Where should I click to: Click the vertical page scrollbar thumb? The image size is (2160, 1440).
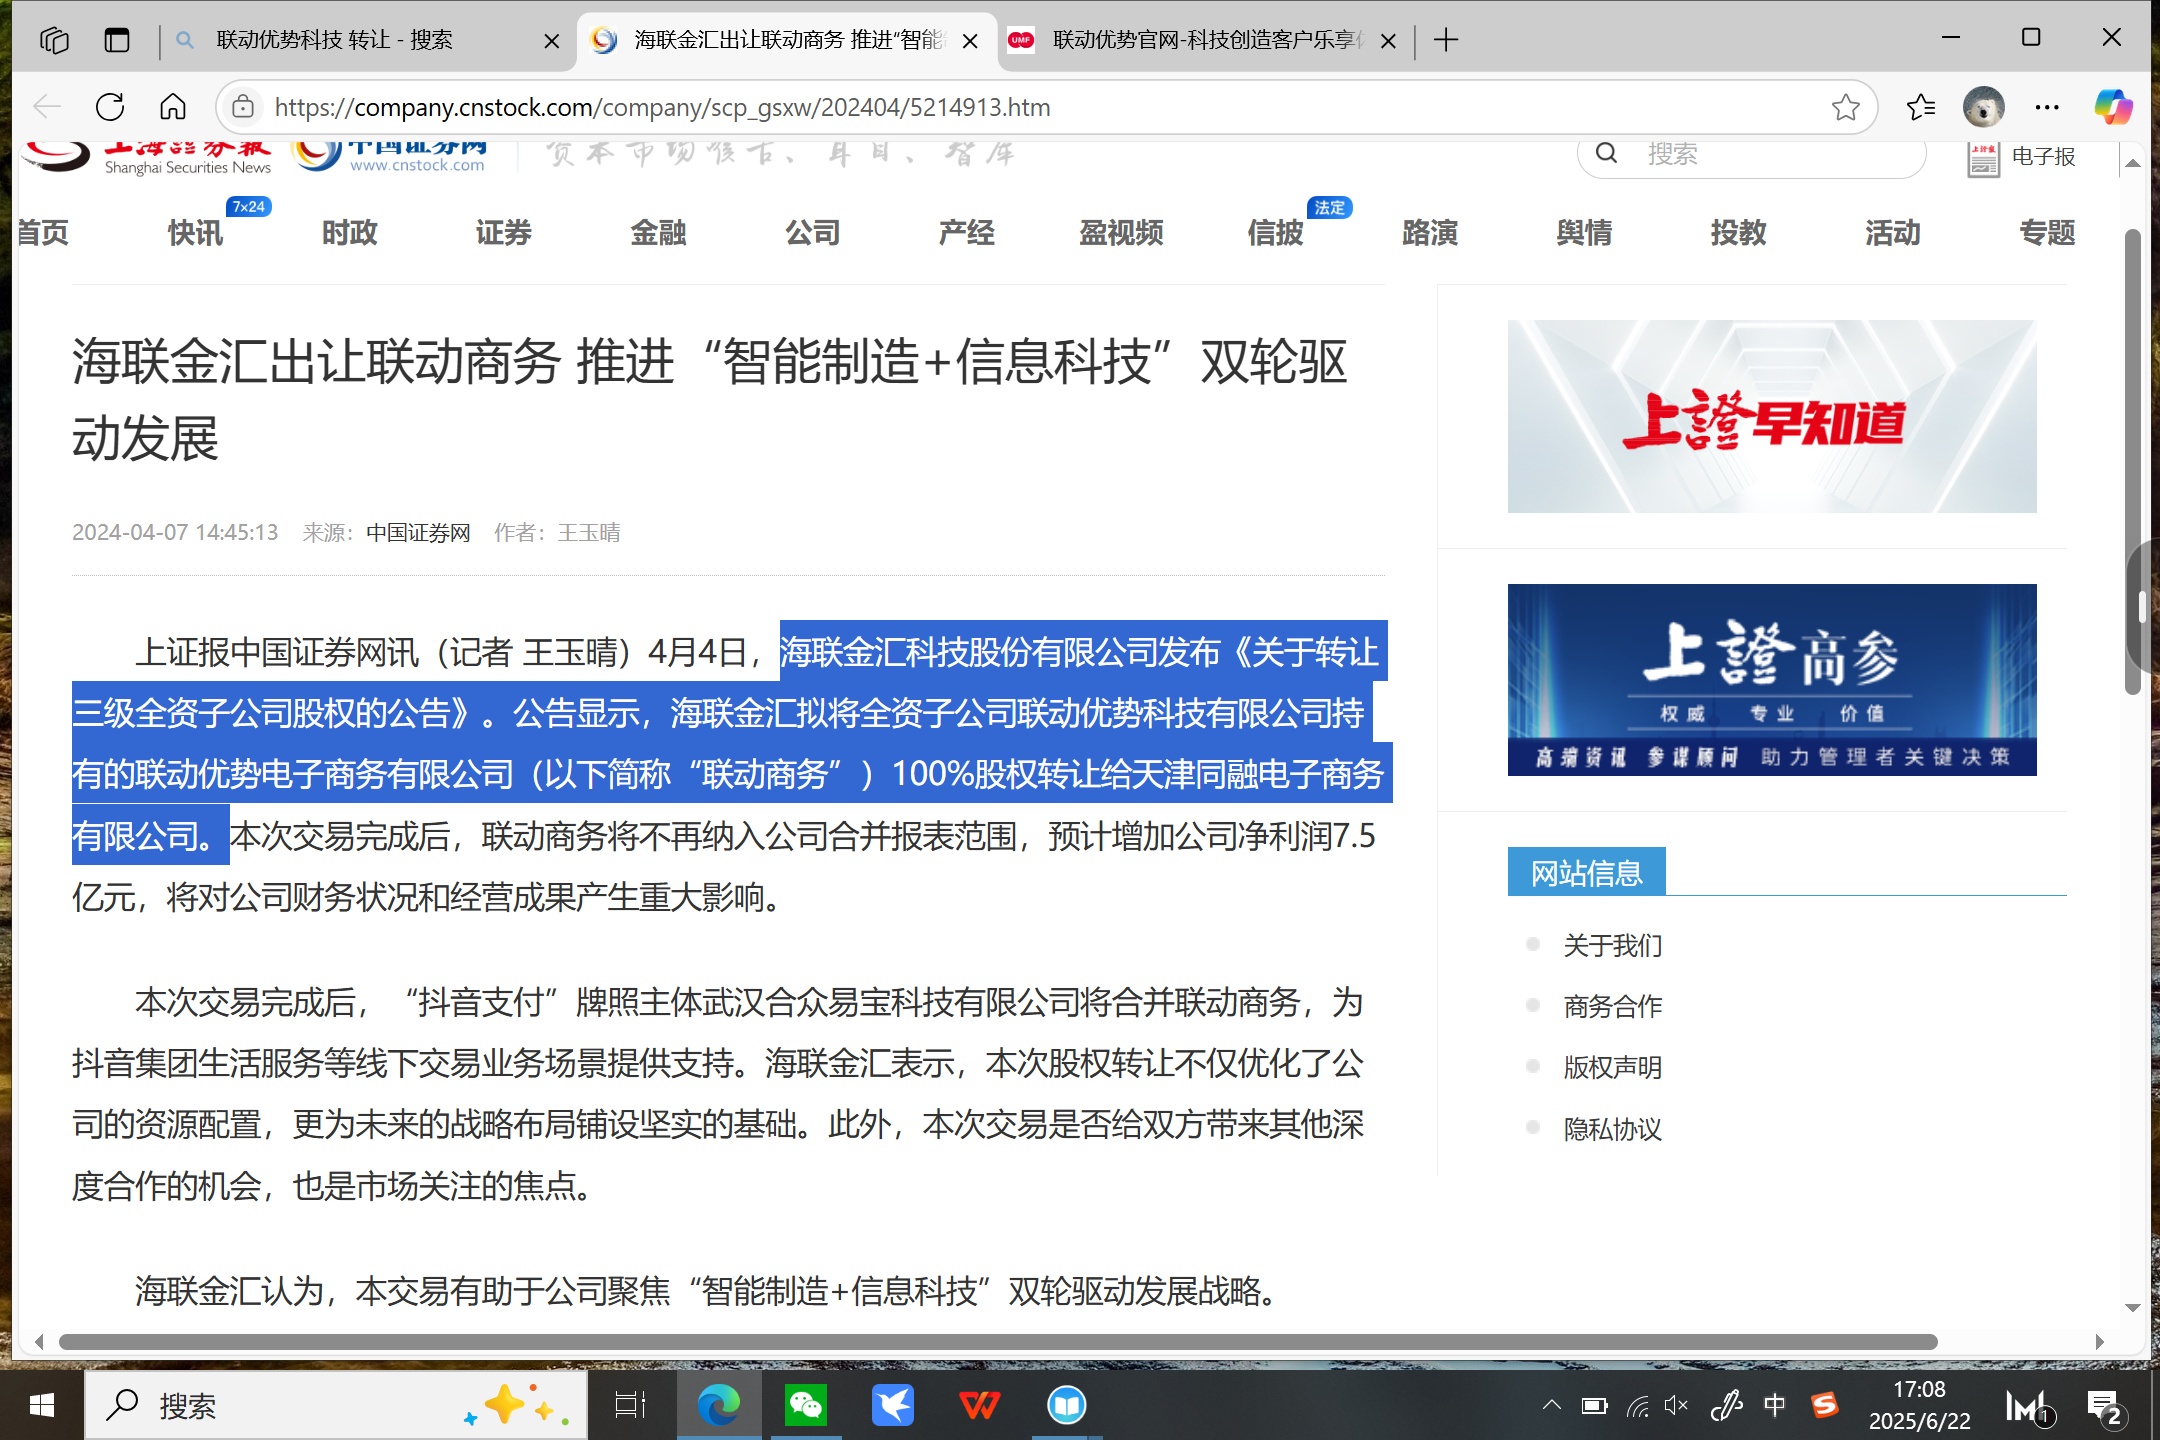tap(2133, 460)
